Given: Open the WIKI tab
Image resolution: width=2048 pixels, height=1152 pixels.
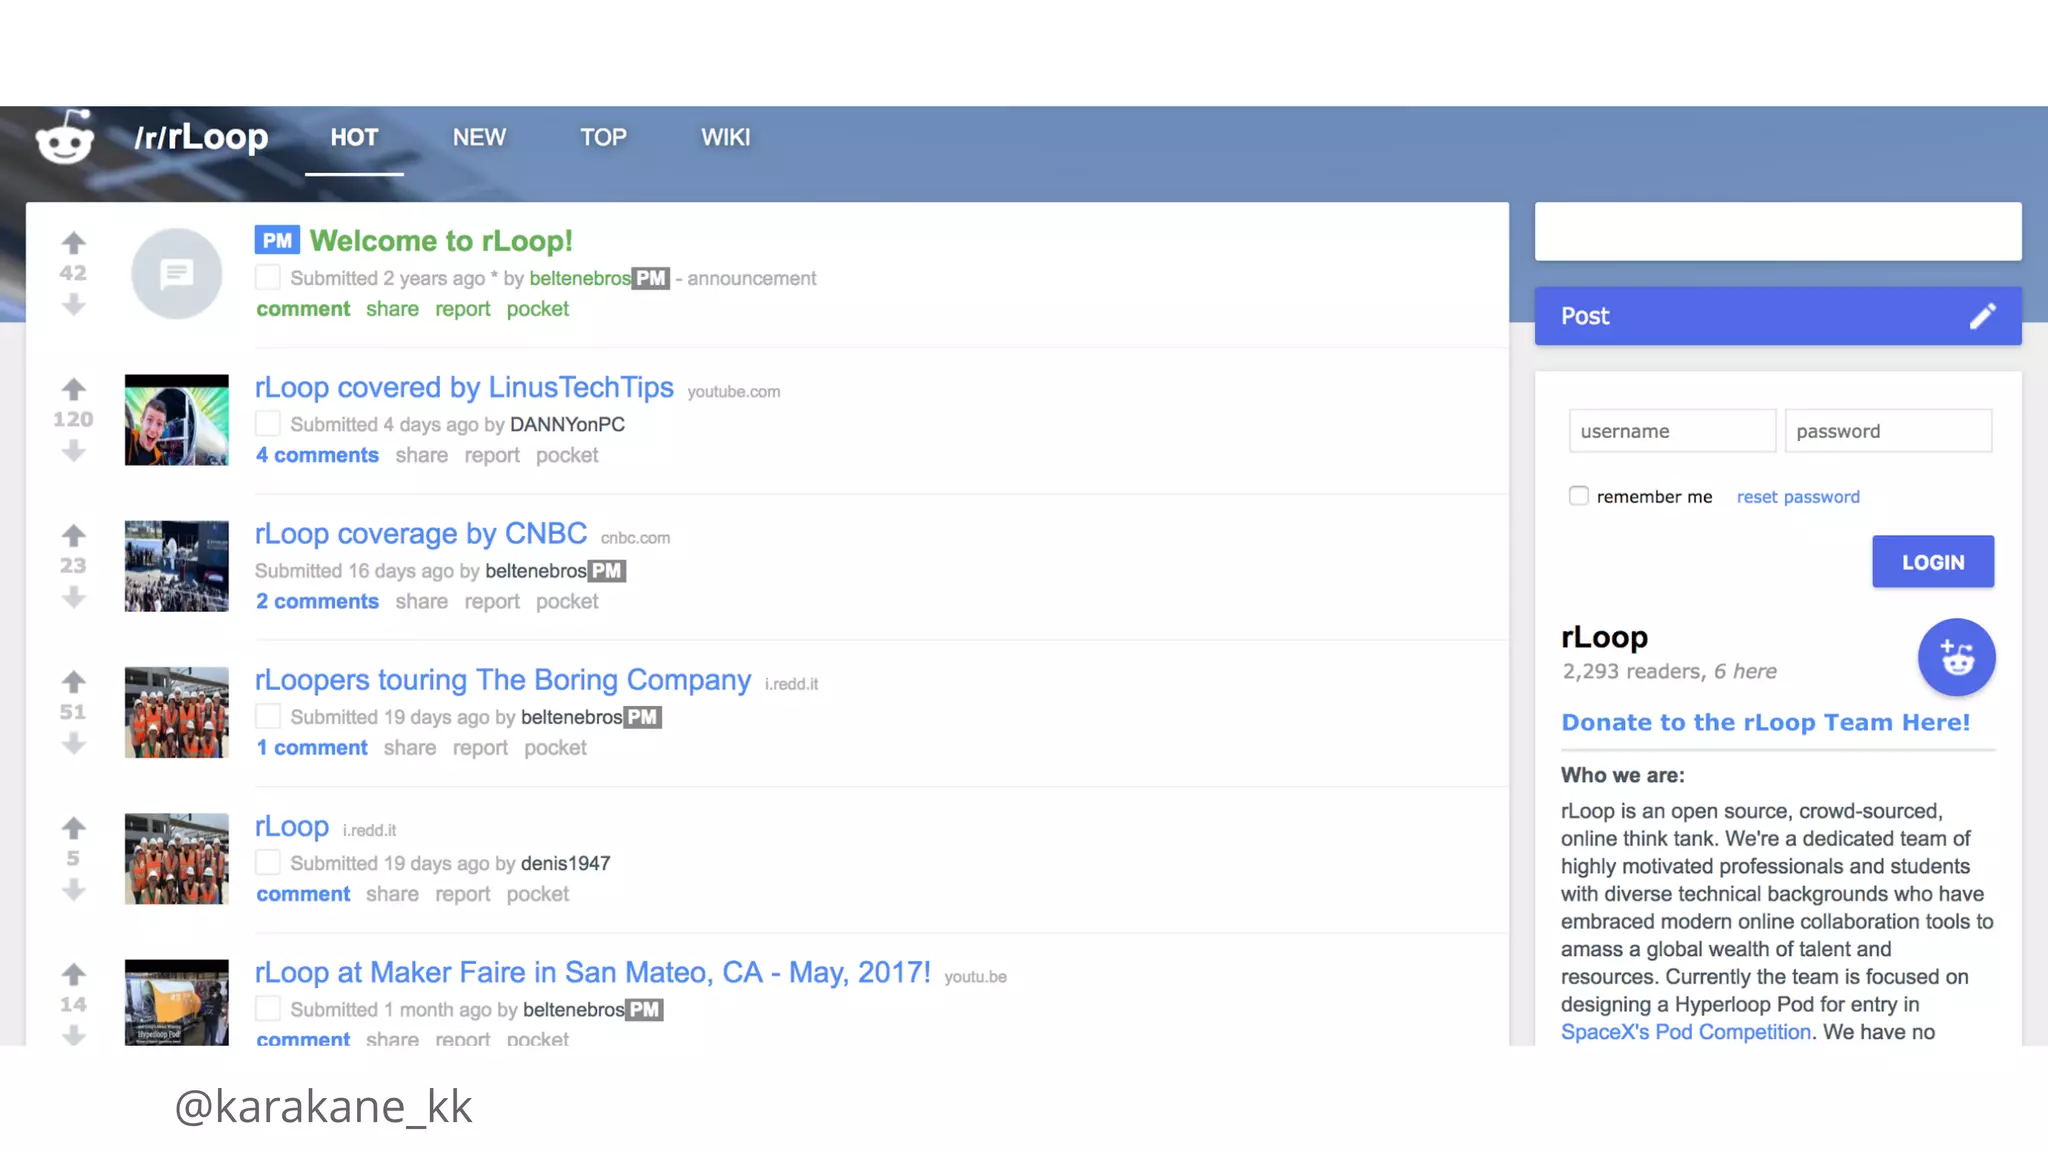Looking at the screenshot, I should click(725, 138).
